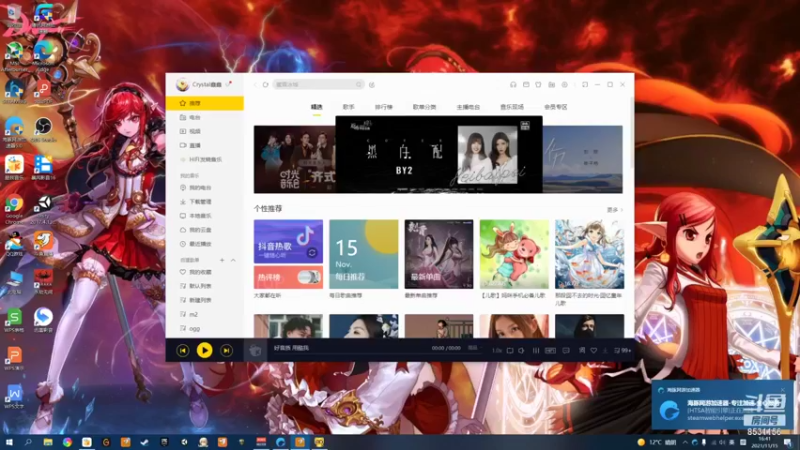Open the 黑白配 BY2 banner
This screenshot has height=450, width=800.
[439, 155]
